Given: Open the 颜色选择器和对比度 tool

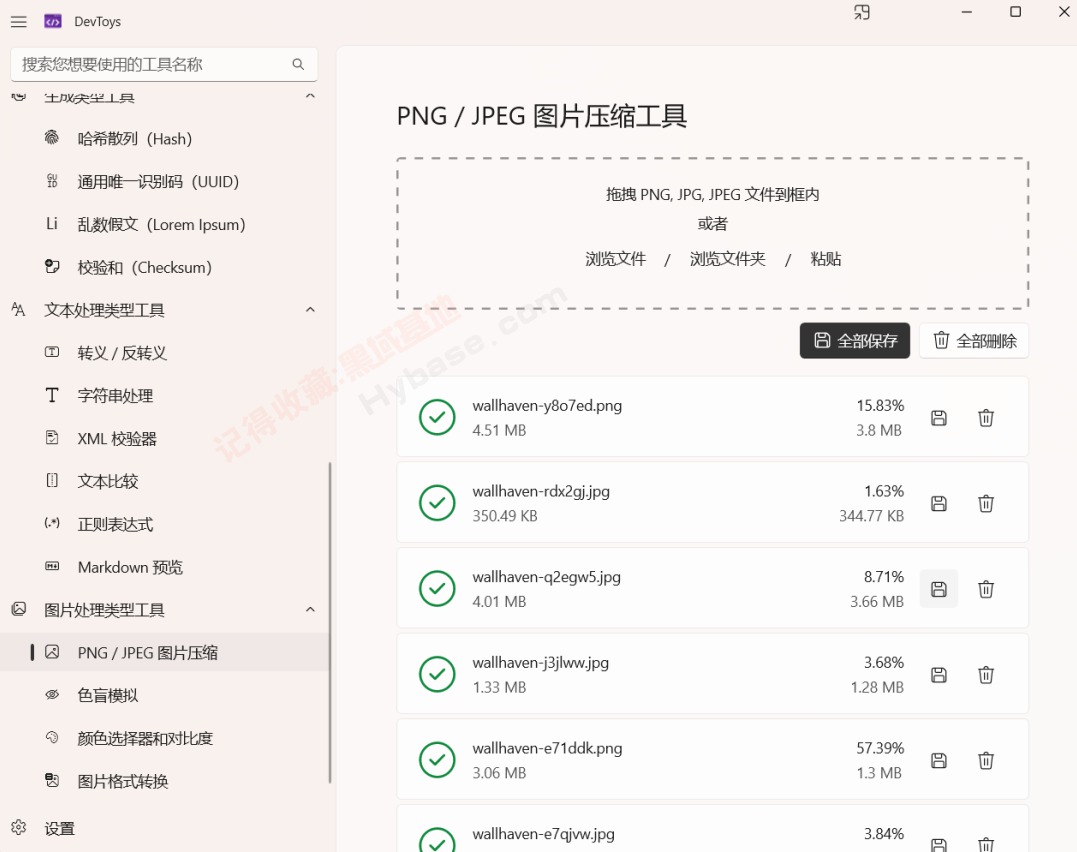Looking at the screenshot, I should pyautogui.click(x=165, y=738).
